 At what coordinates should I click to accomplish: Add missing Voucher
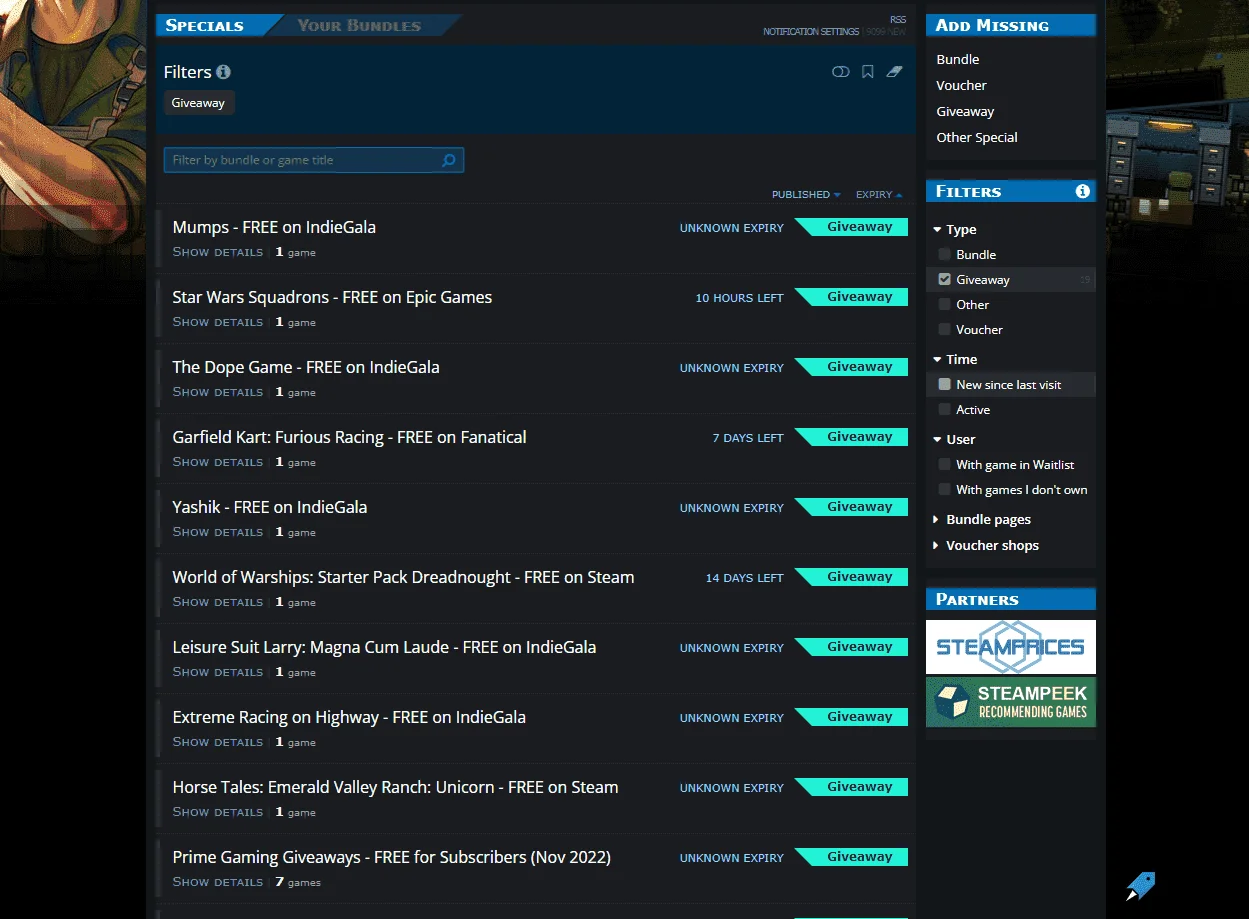tap(961, 86)
